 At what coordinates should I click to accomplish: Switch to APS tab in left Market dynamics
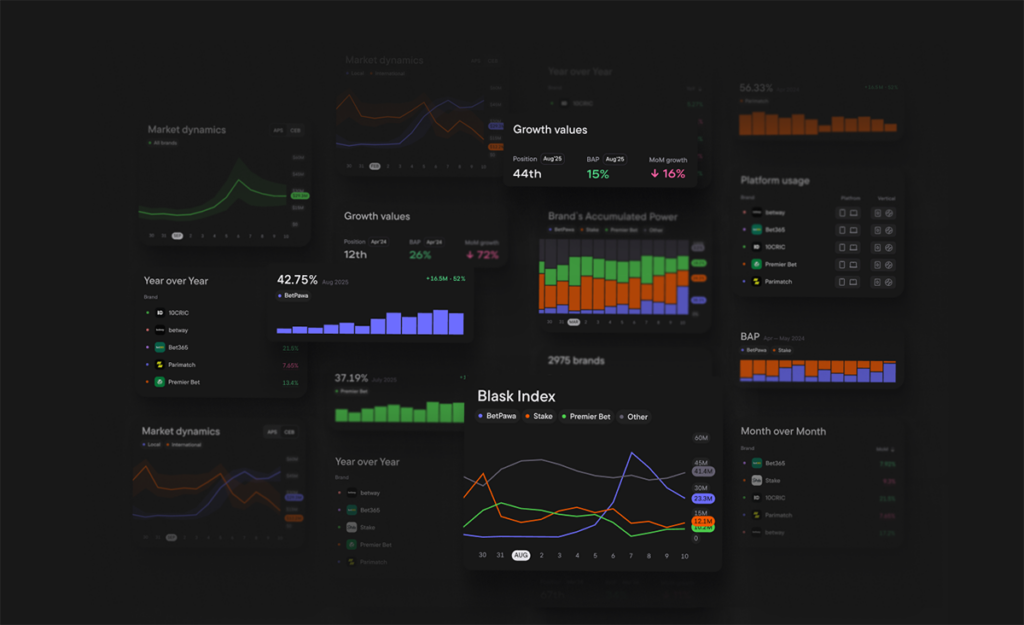coord(278,131)
